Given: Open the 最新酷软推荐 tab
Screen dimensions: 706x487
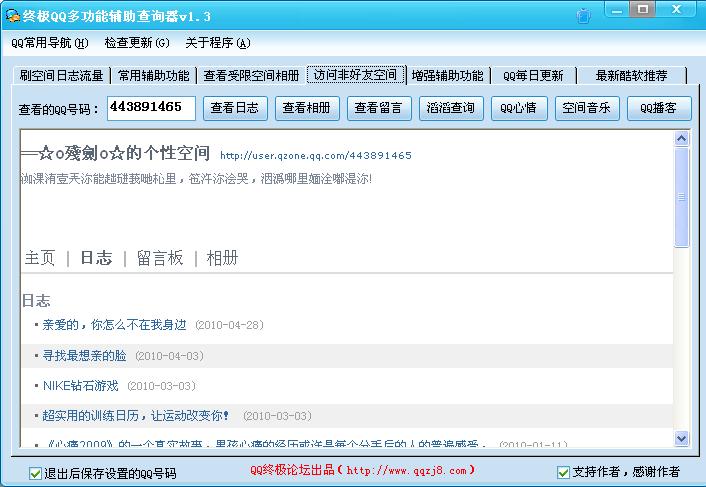Looking at the screenshot, I should pos(632,75).
